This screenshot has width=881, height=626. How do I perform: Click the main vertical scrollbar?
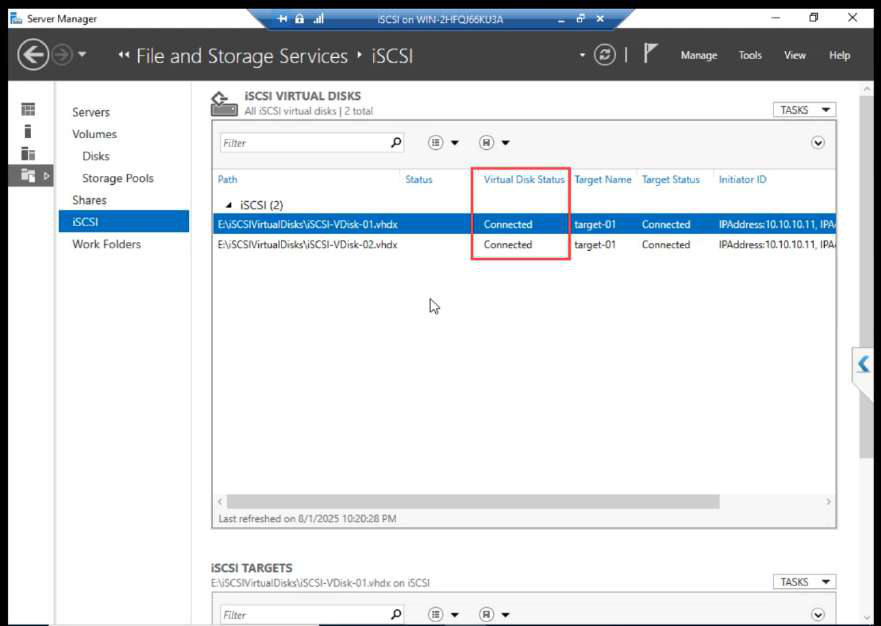pyautogui.click(x=866, y=276)
